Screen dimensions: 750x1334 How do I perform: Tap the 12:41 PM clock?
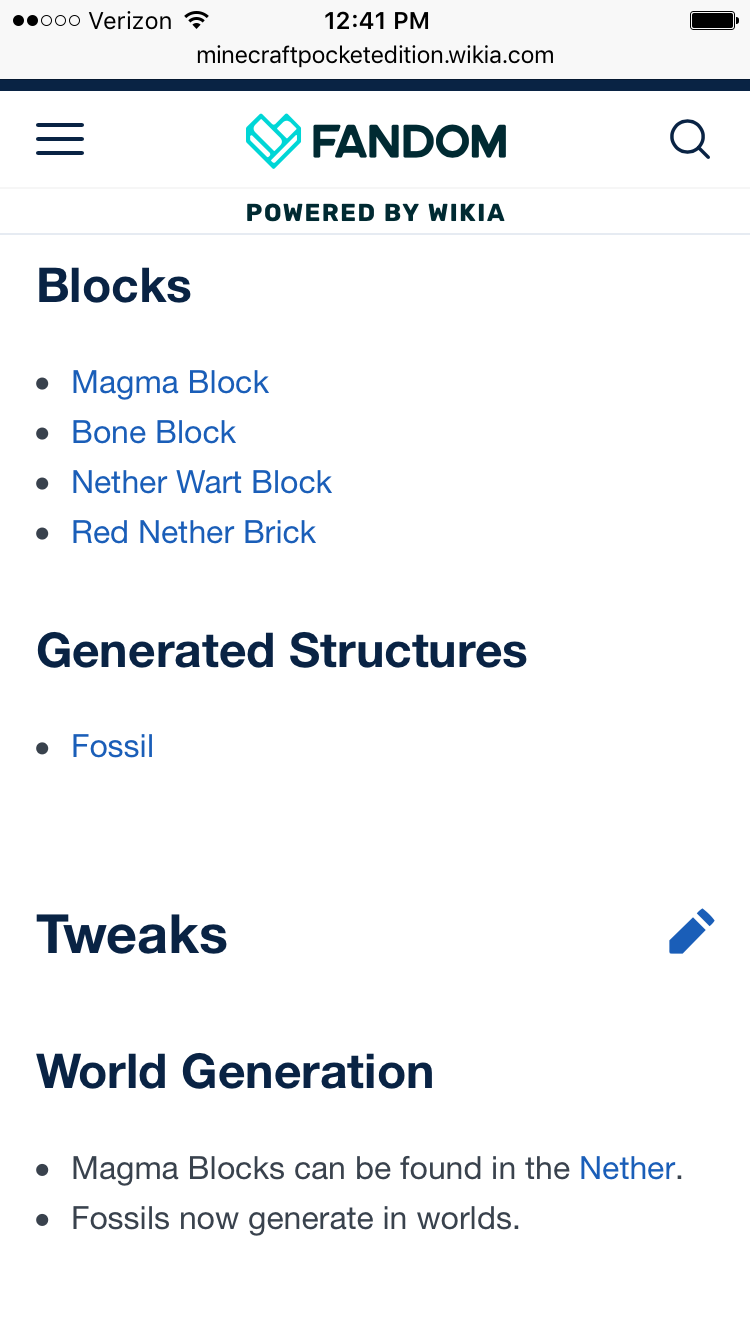[x=377, y=20]
